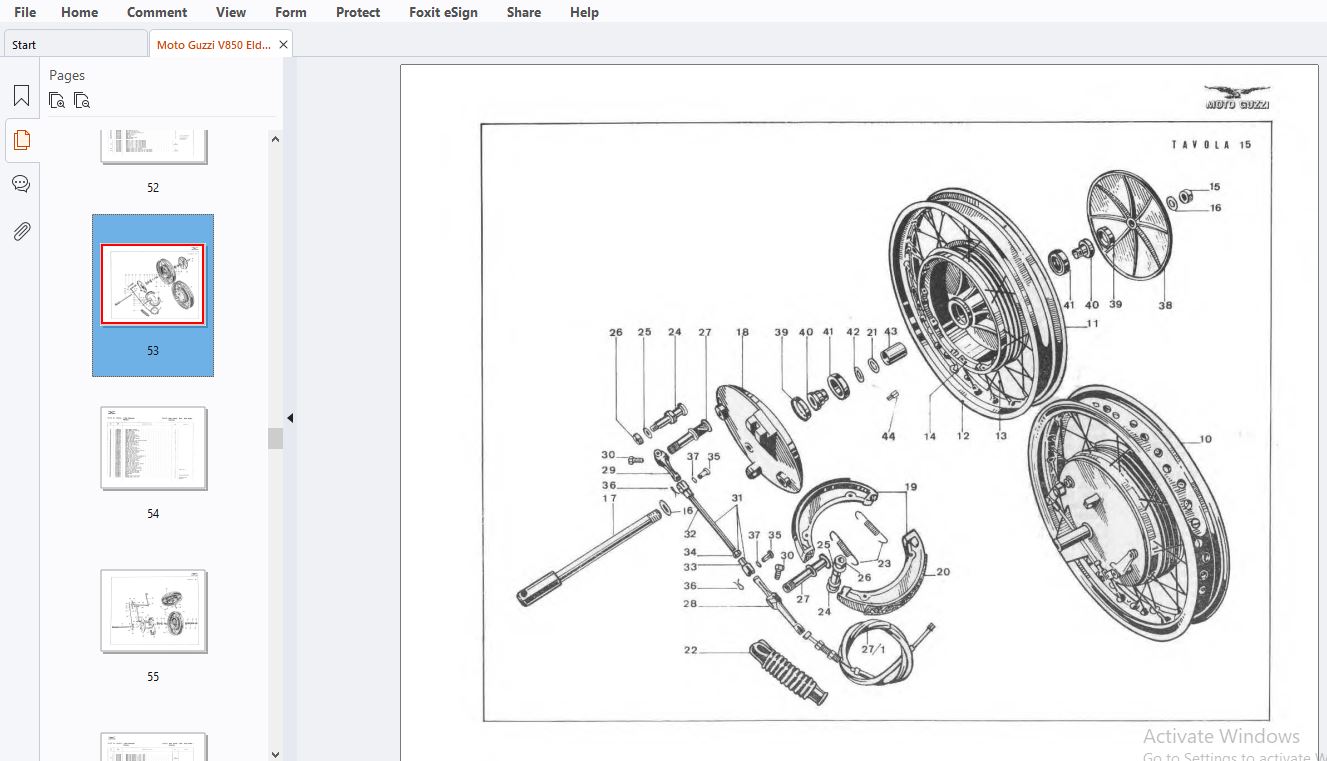Open the Help ribbon tab
This screenshot has height=761, width=1327.
click(584, 12)
